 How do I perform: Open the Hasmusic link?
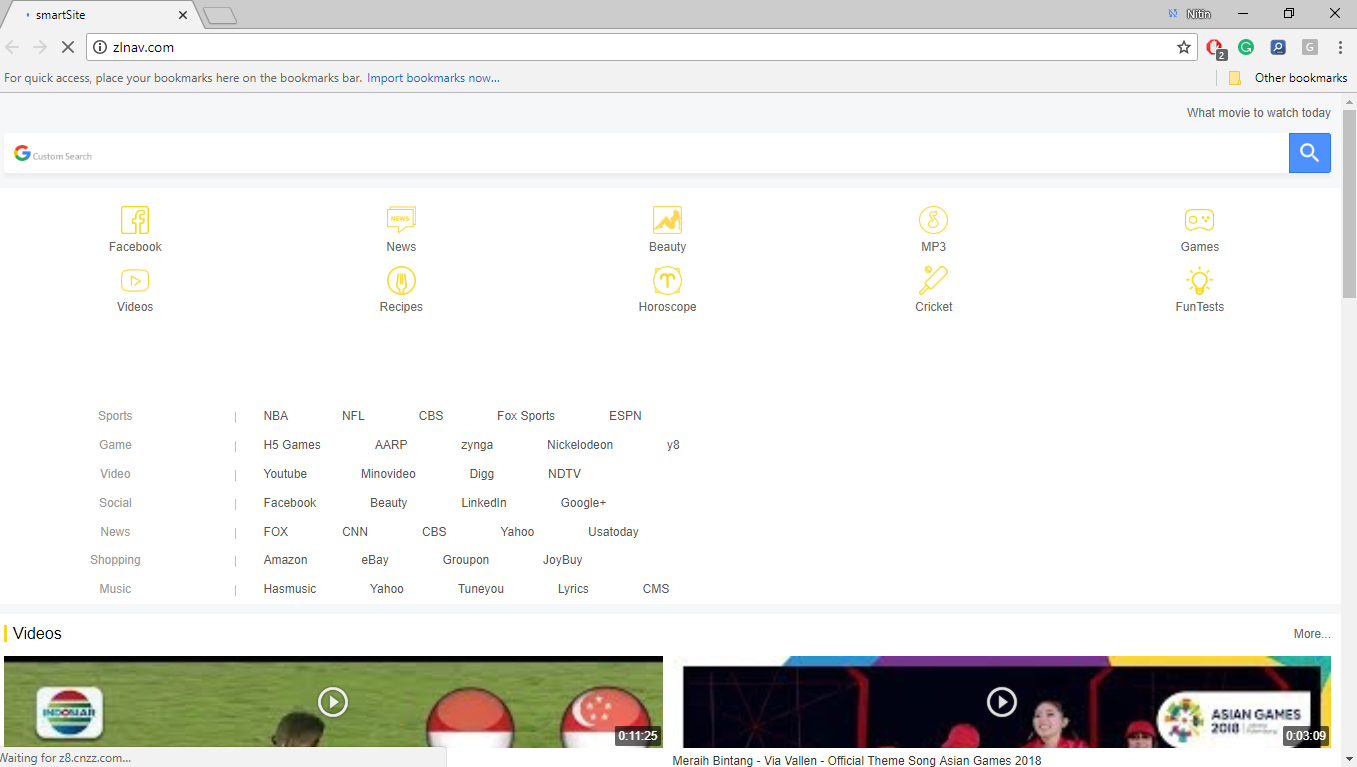[290, 589]
